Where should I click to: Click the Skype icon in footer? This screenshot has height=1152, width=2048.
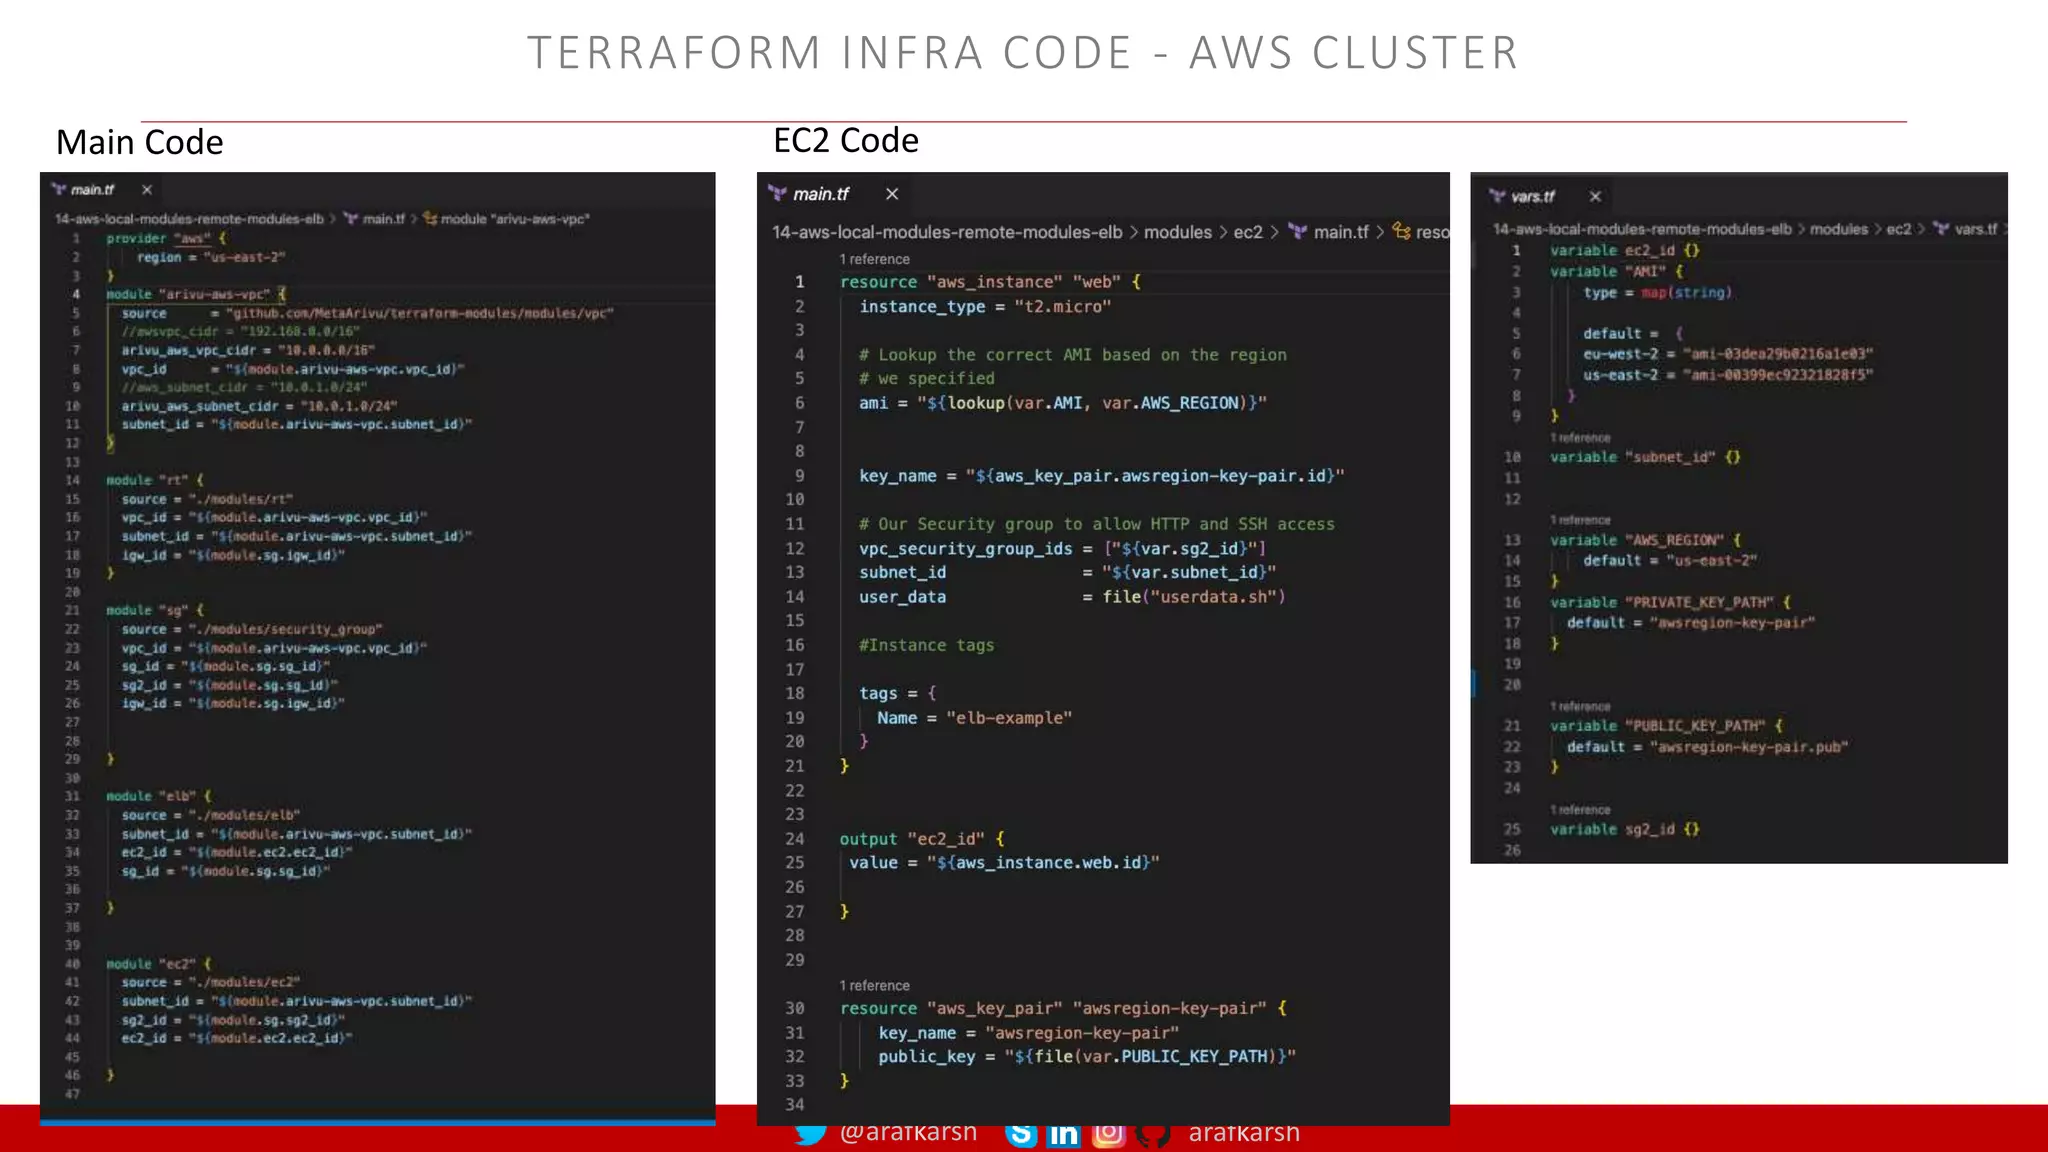pos(1020,1134)
